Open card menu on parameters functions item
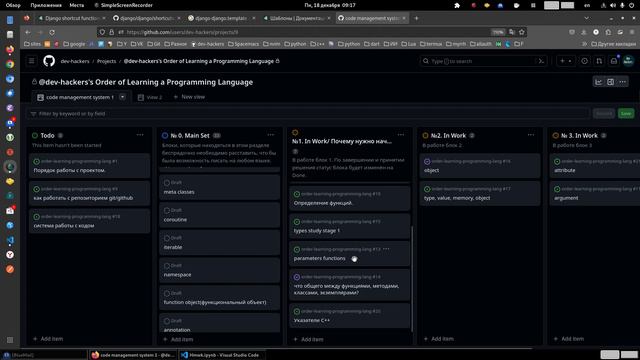This screenshot has height=360, width=640. pos(386,249)
